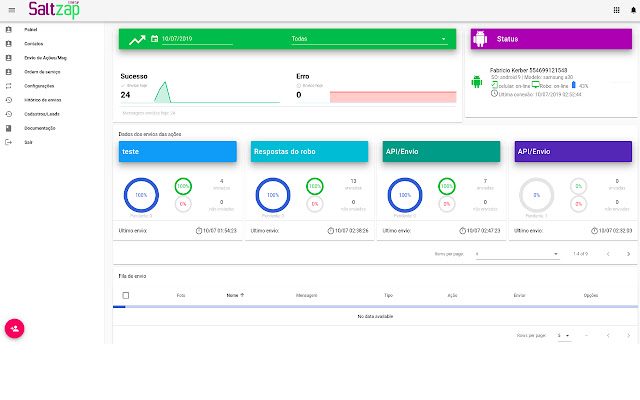Click the sort arrow beside Nome column
Image resolution: width=640 pixels, height=400 pixels.
[242, 295]
